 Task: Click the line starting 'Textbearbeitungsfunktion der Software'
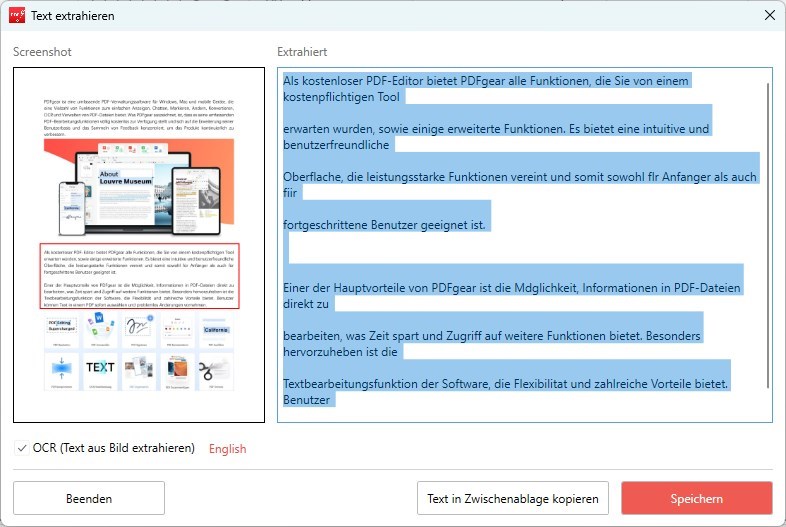point(506,384)
